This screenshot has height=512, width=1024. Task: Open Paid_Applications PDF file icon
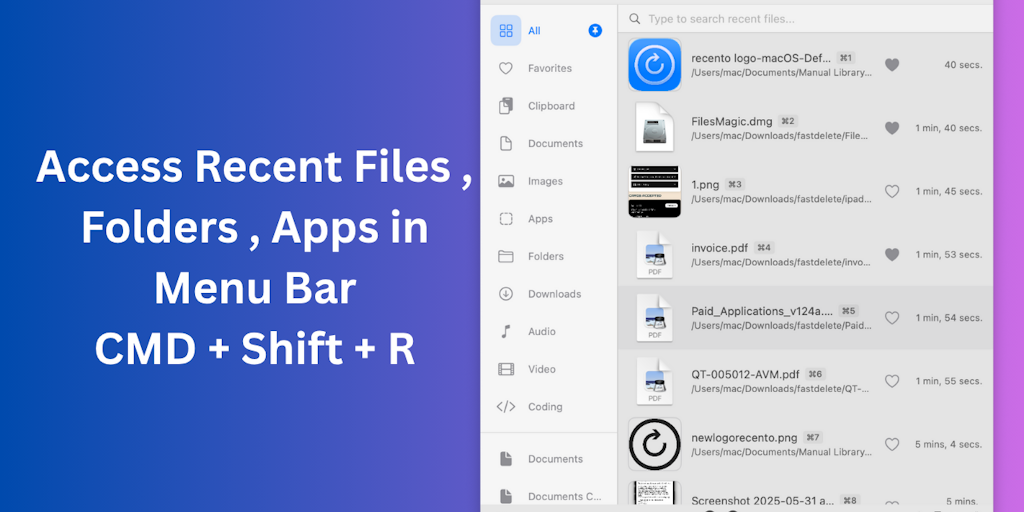click(654, 317)
